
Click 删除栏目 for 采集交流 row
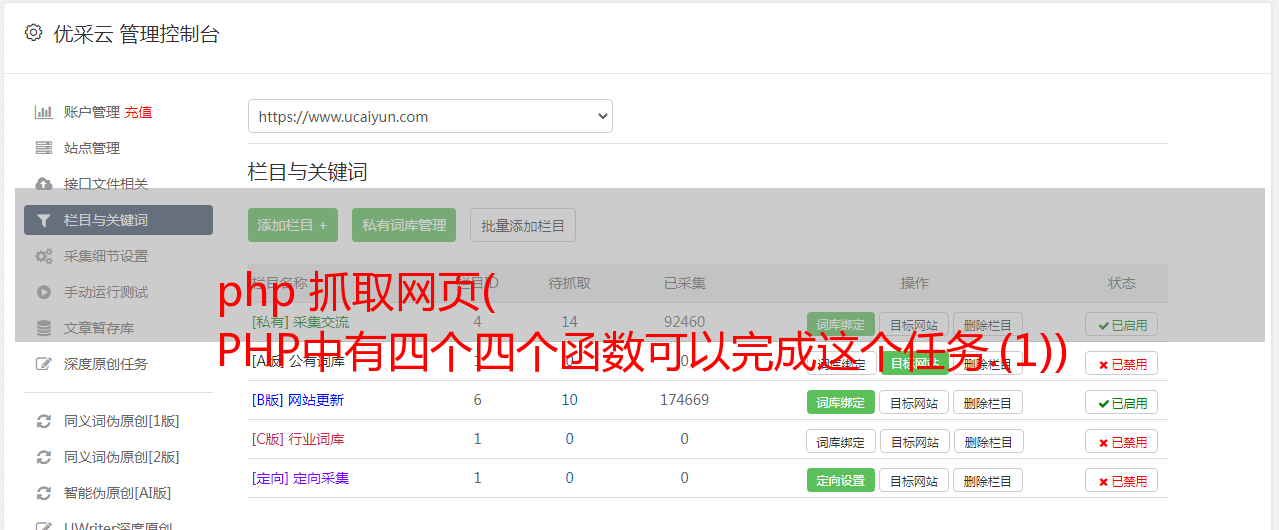(988, 324)
